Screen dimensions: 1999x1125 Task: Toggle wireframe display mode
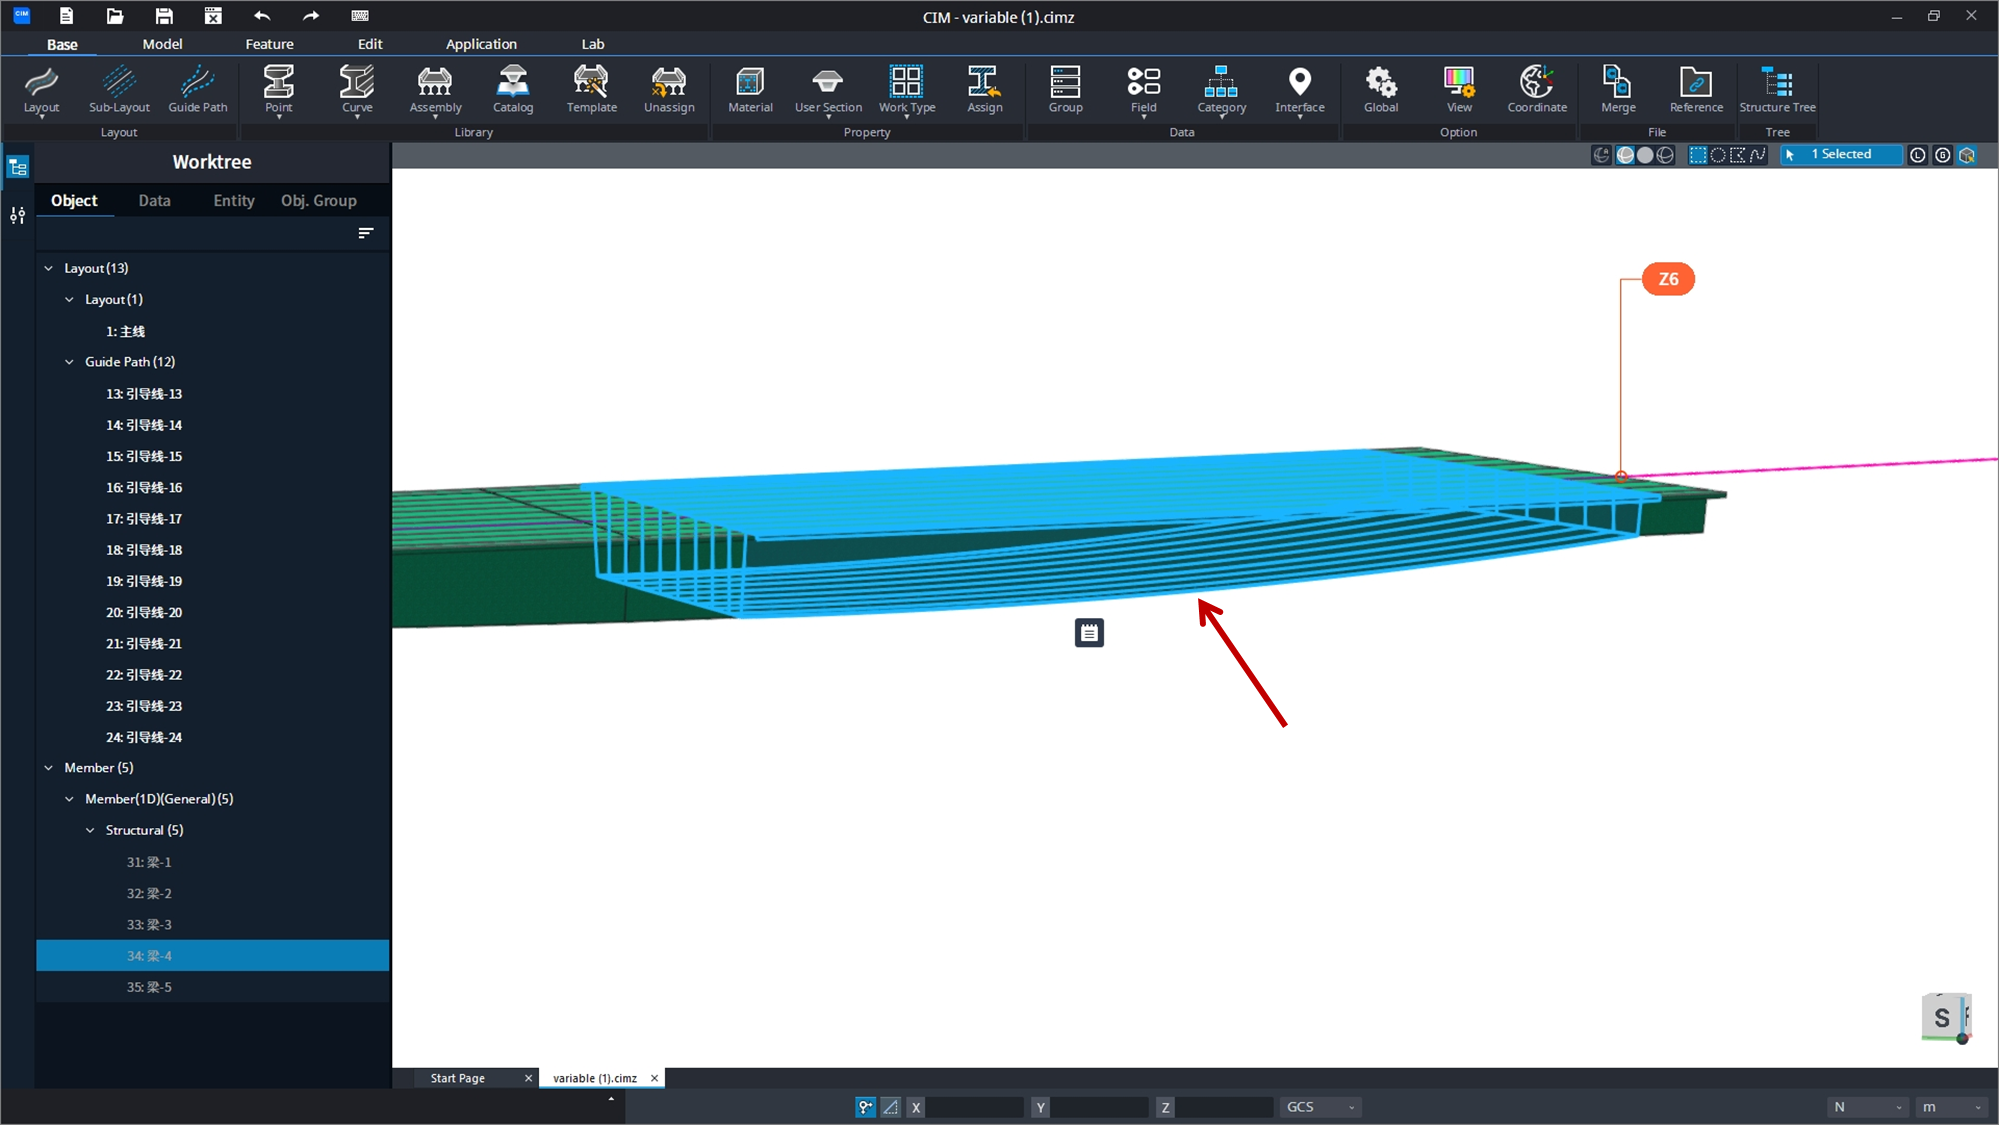(1665, 155)
